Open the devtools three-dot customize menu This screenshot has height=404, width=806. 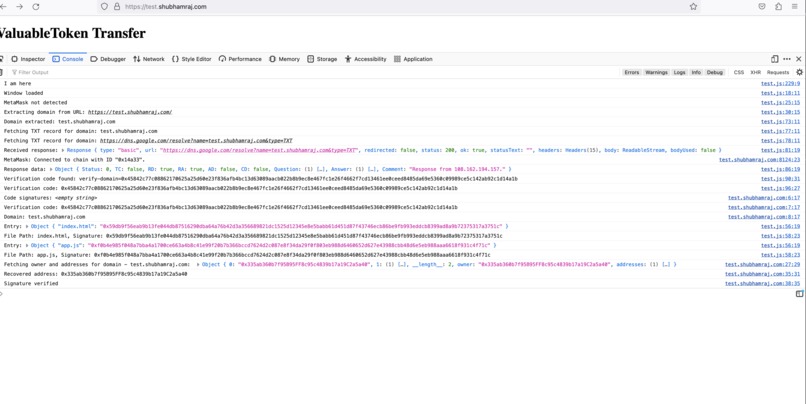pos(787,59)
